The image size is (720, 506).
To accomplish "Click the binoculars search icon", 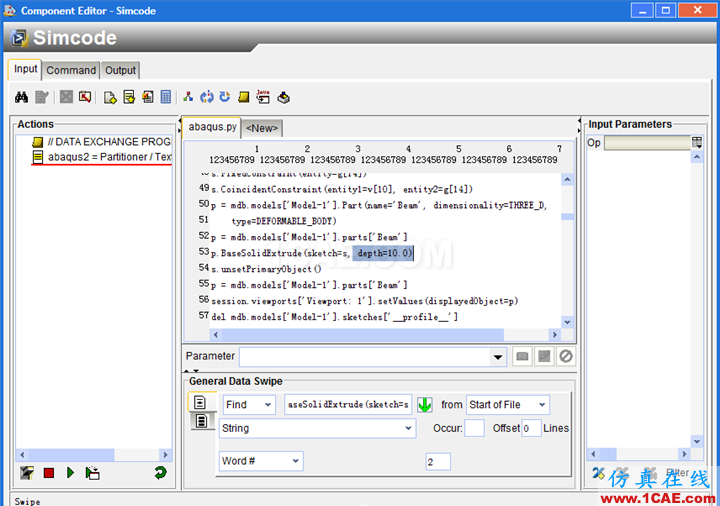I will coord(21,97).
